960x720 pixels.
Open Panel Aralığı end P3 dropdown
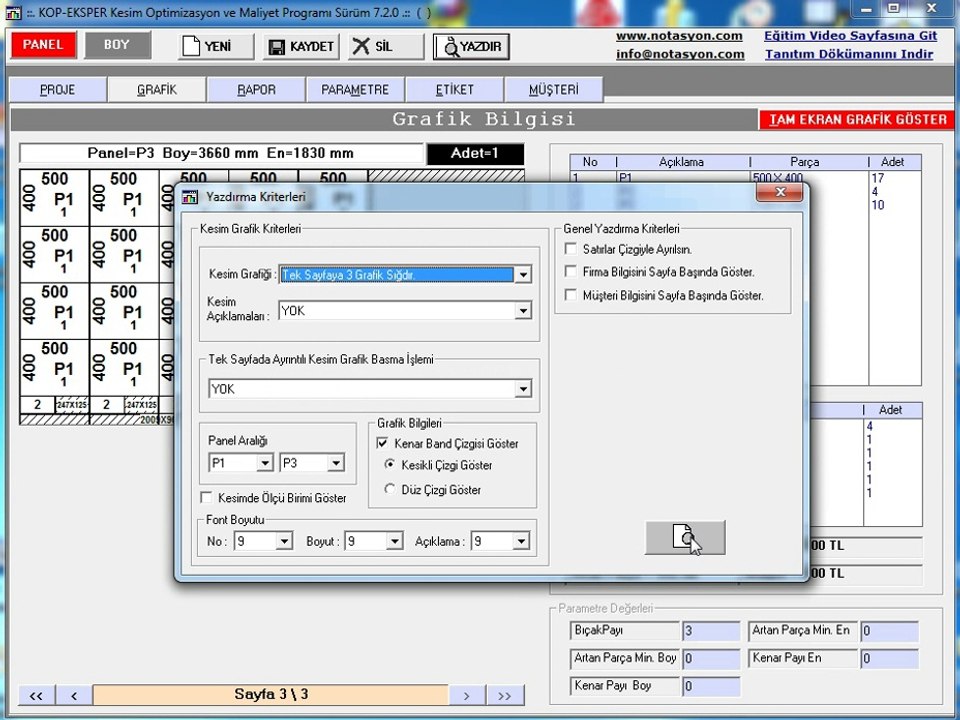[336, 463]
